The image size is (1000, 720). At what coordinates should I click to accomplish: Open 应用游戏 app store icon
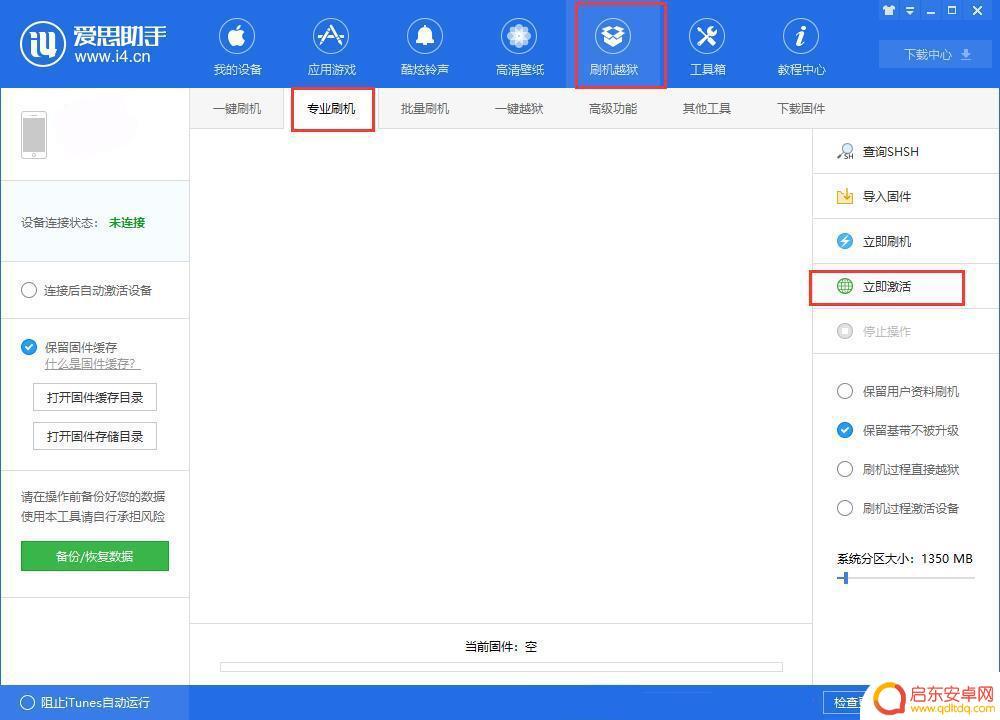[331, 36]
